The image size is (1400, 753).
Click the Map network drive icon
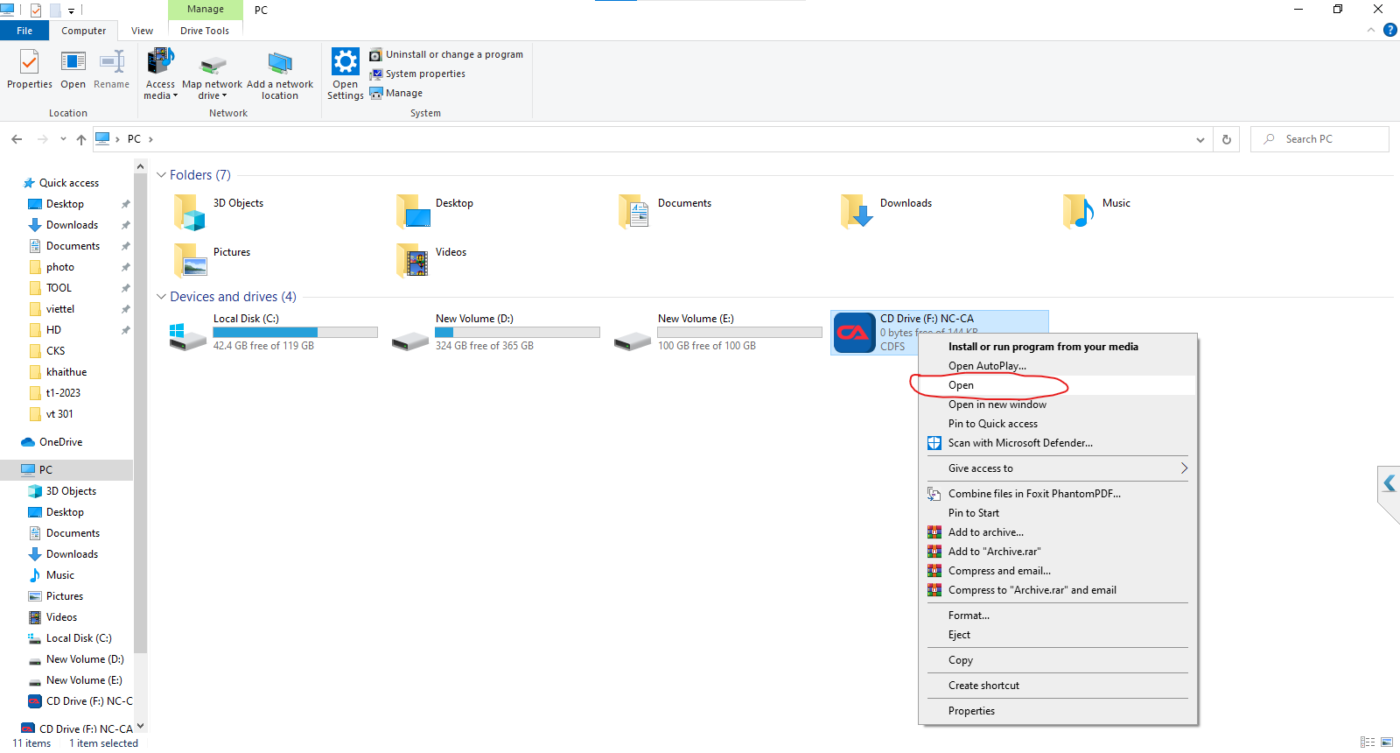click(x=212, y=75)
